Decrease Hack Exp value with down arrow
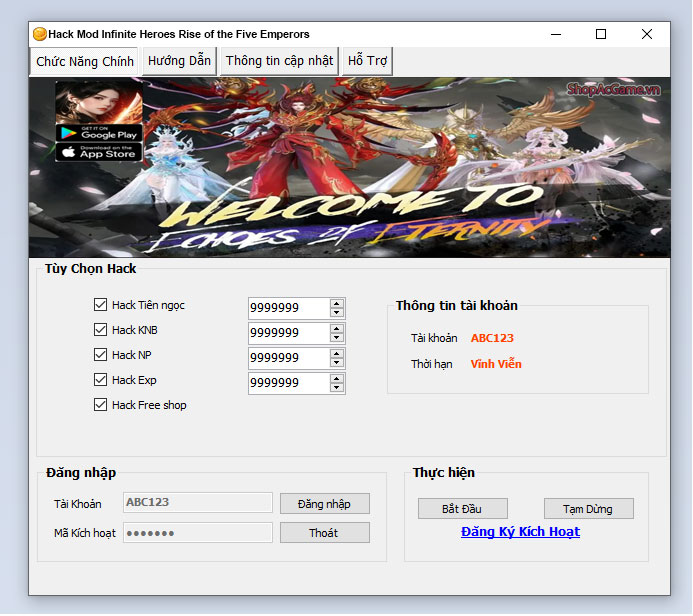Viewport: 693px width, 616px height. click(336, 388)
